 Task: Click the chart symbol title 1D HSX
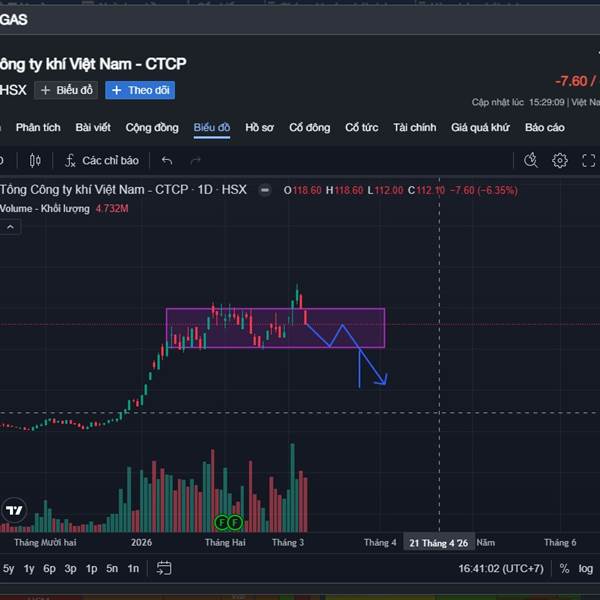click(123, 190)
